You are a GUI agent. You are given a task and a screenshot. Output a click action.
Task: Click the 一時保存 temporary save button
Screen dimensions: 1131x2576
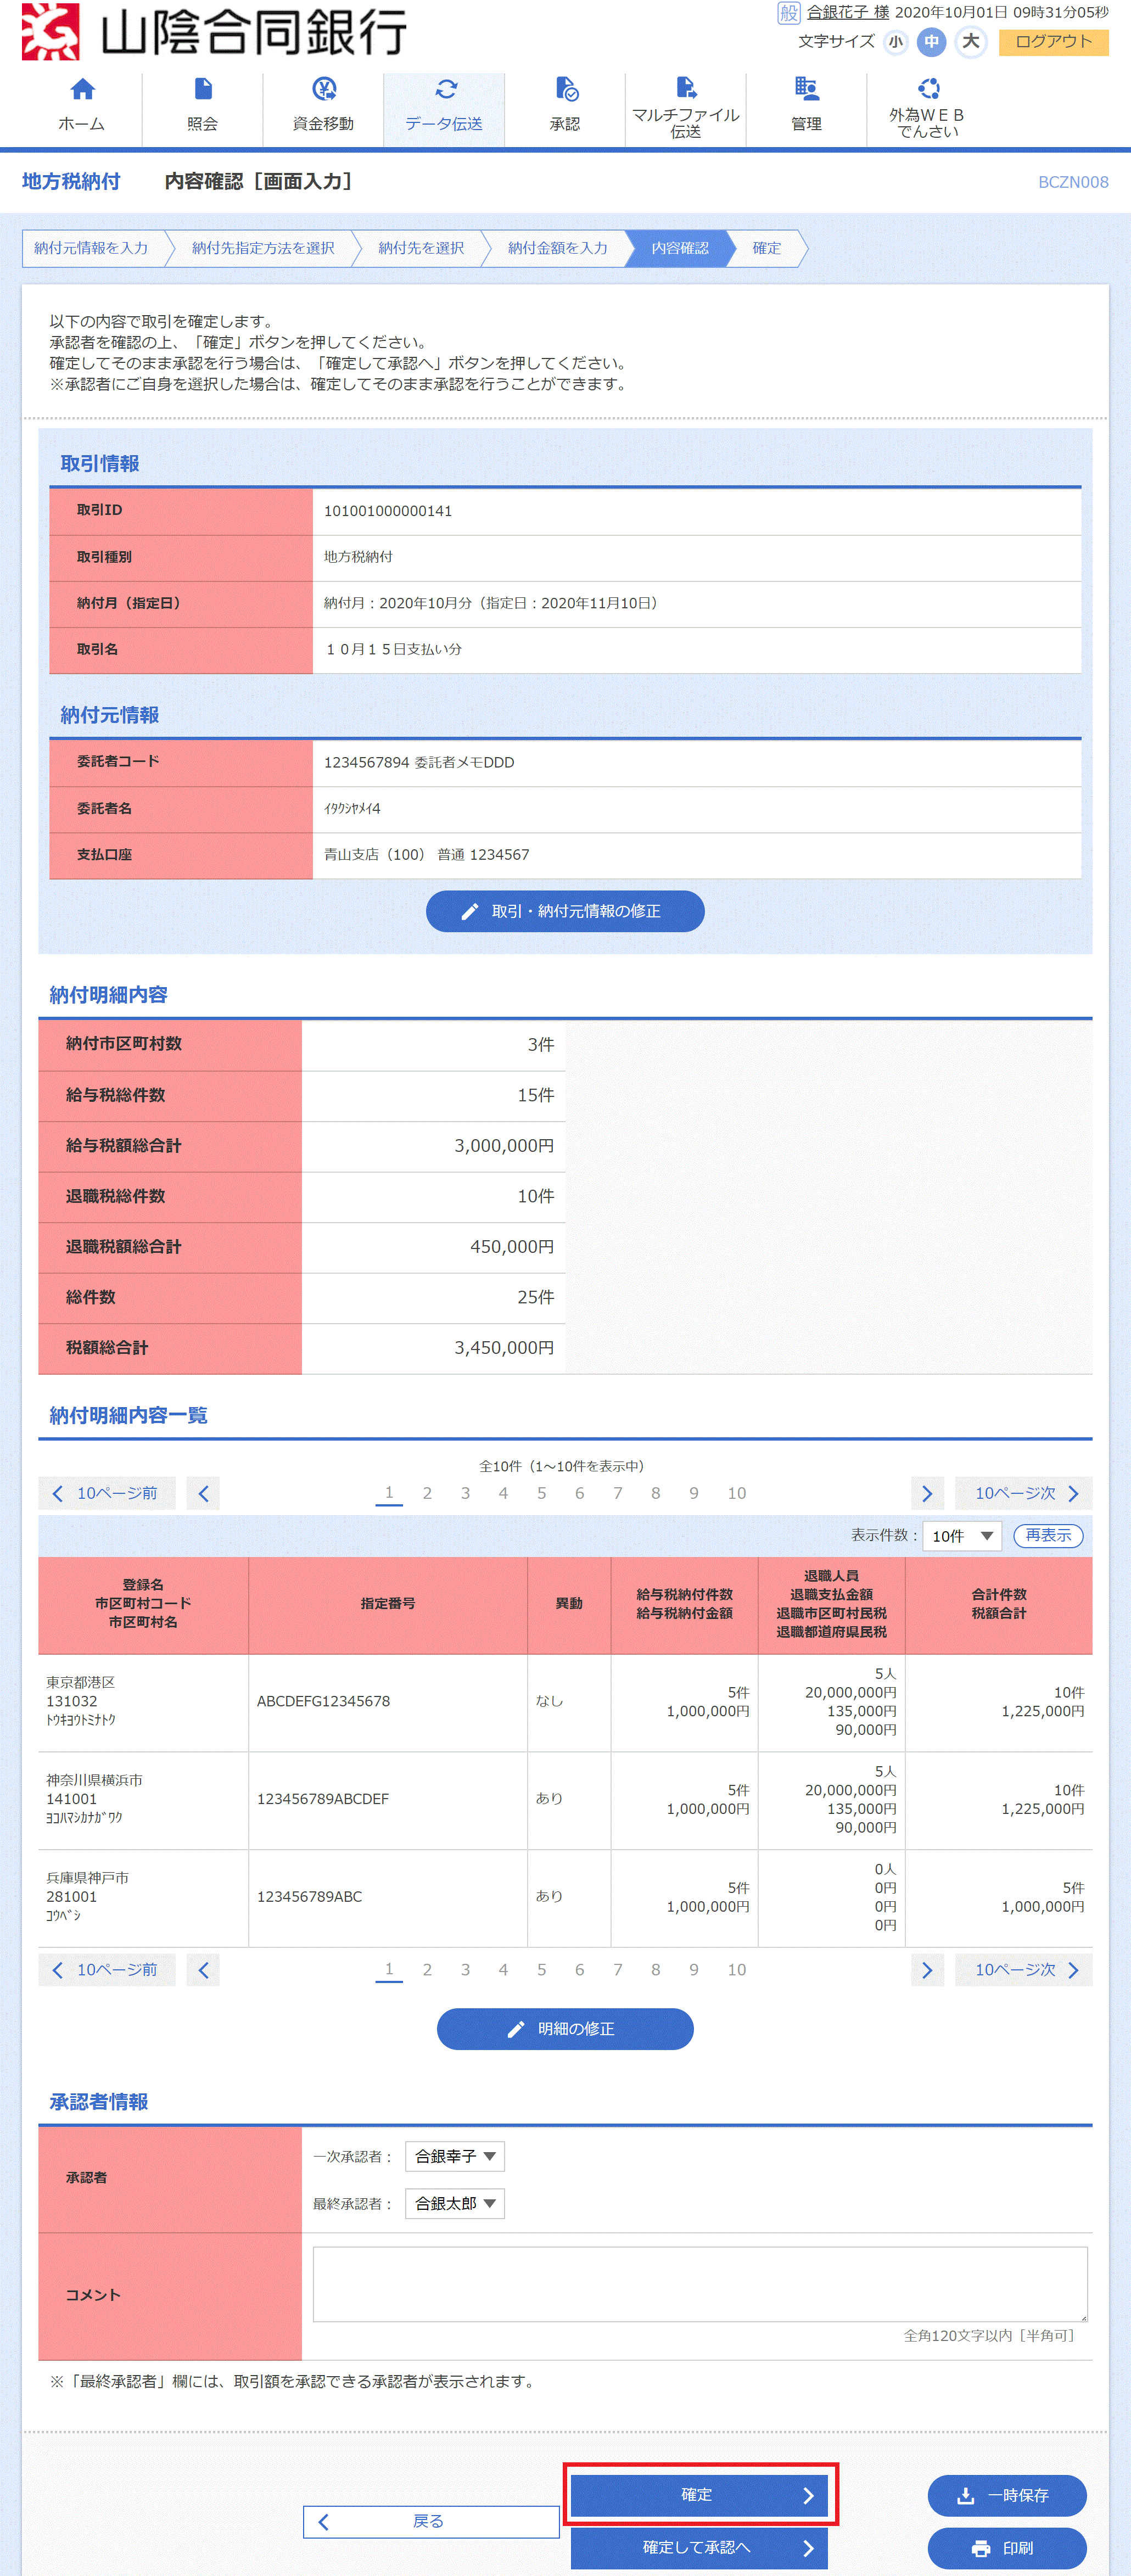(1006, 2495)
